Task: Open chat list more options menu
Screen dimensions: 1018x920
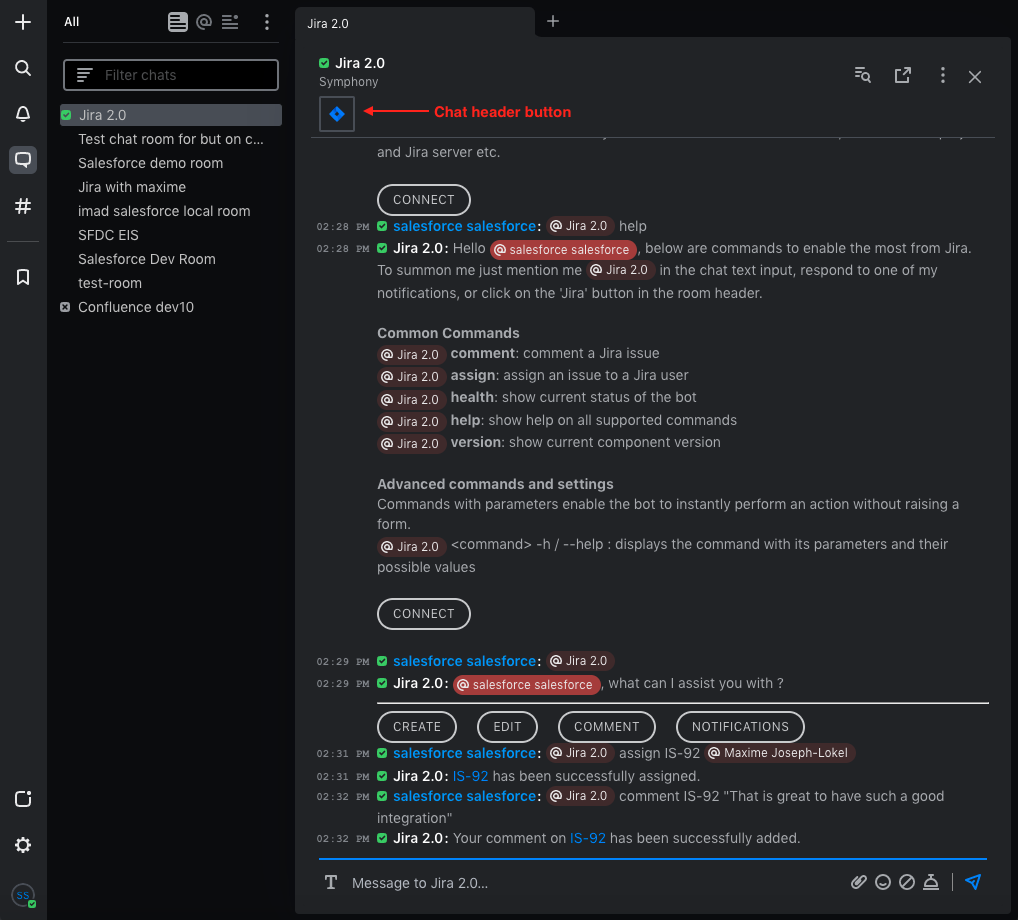Action: pyautogui.click(x=267, y=22)
